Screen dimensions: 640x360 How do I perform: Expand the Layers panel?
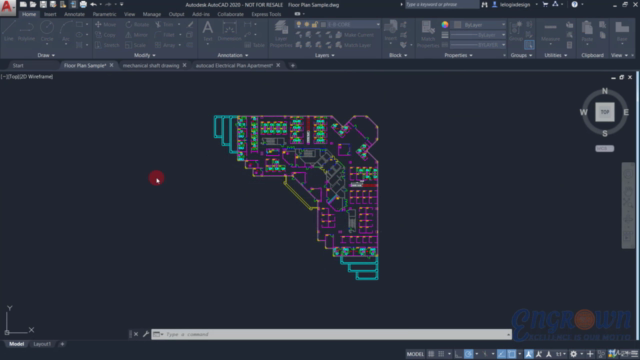tap(324, 55)
